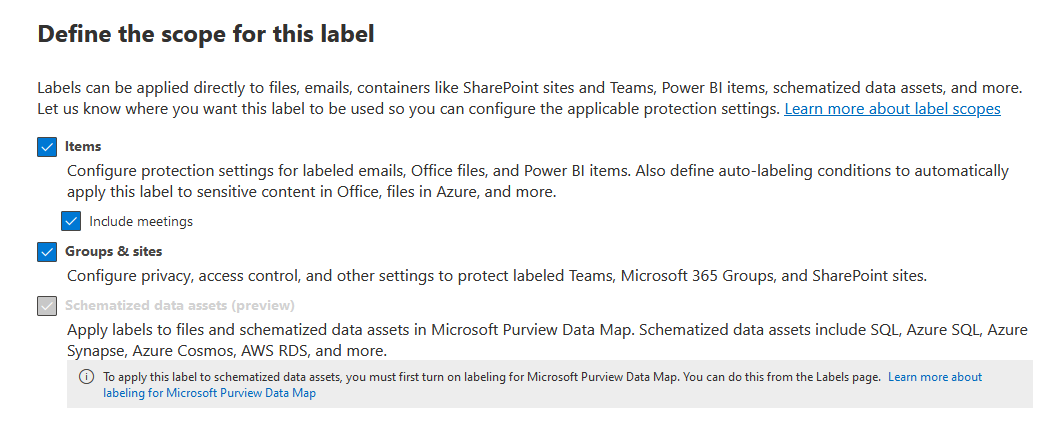1057x428 pixels.
Task: Click the info icon in the gray notice
Action: point(87,377)
